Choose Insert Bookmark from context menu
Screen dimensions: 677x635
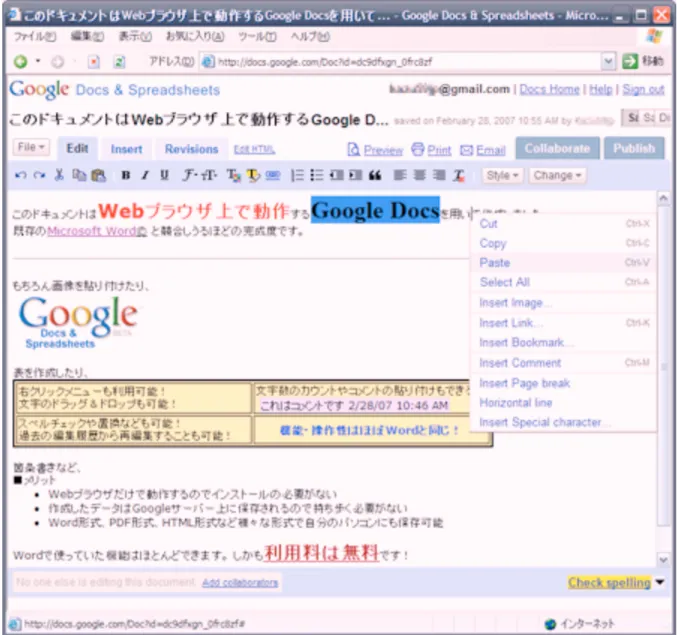tap(563, 342)
